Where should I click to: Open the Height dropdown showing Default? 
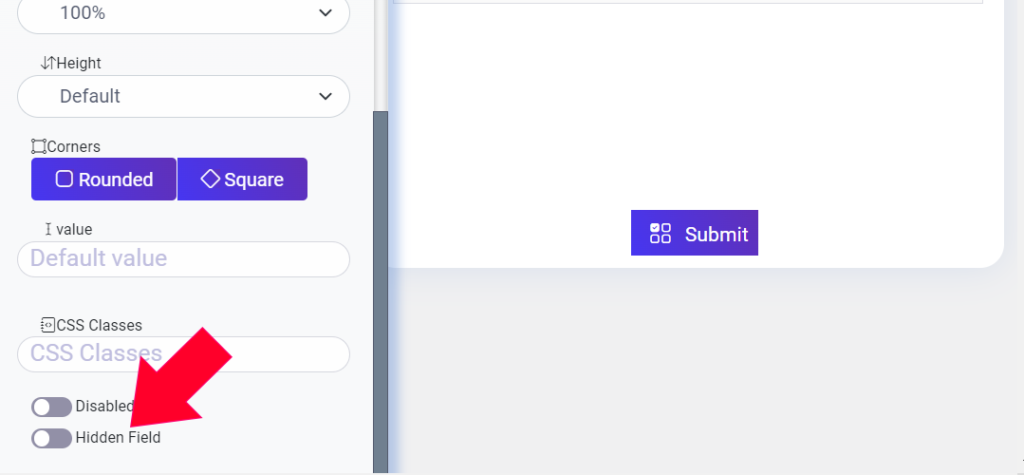click(x=184, y=97)
